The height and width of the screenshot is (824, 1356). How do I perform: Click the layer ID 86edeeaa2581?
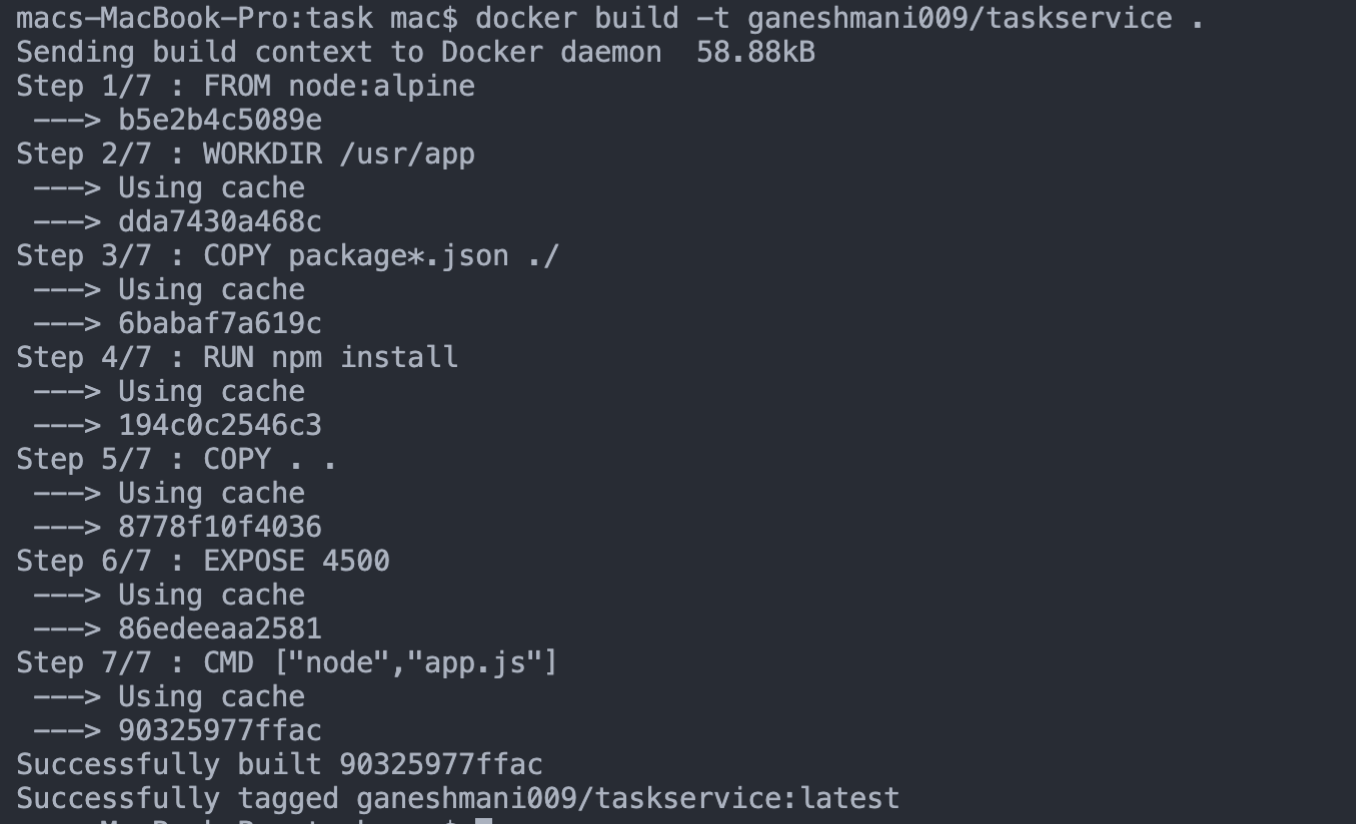click(220, 629)
